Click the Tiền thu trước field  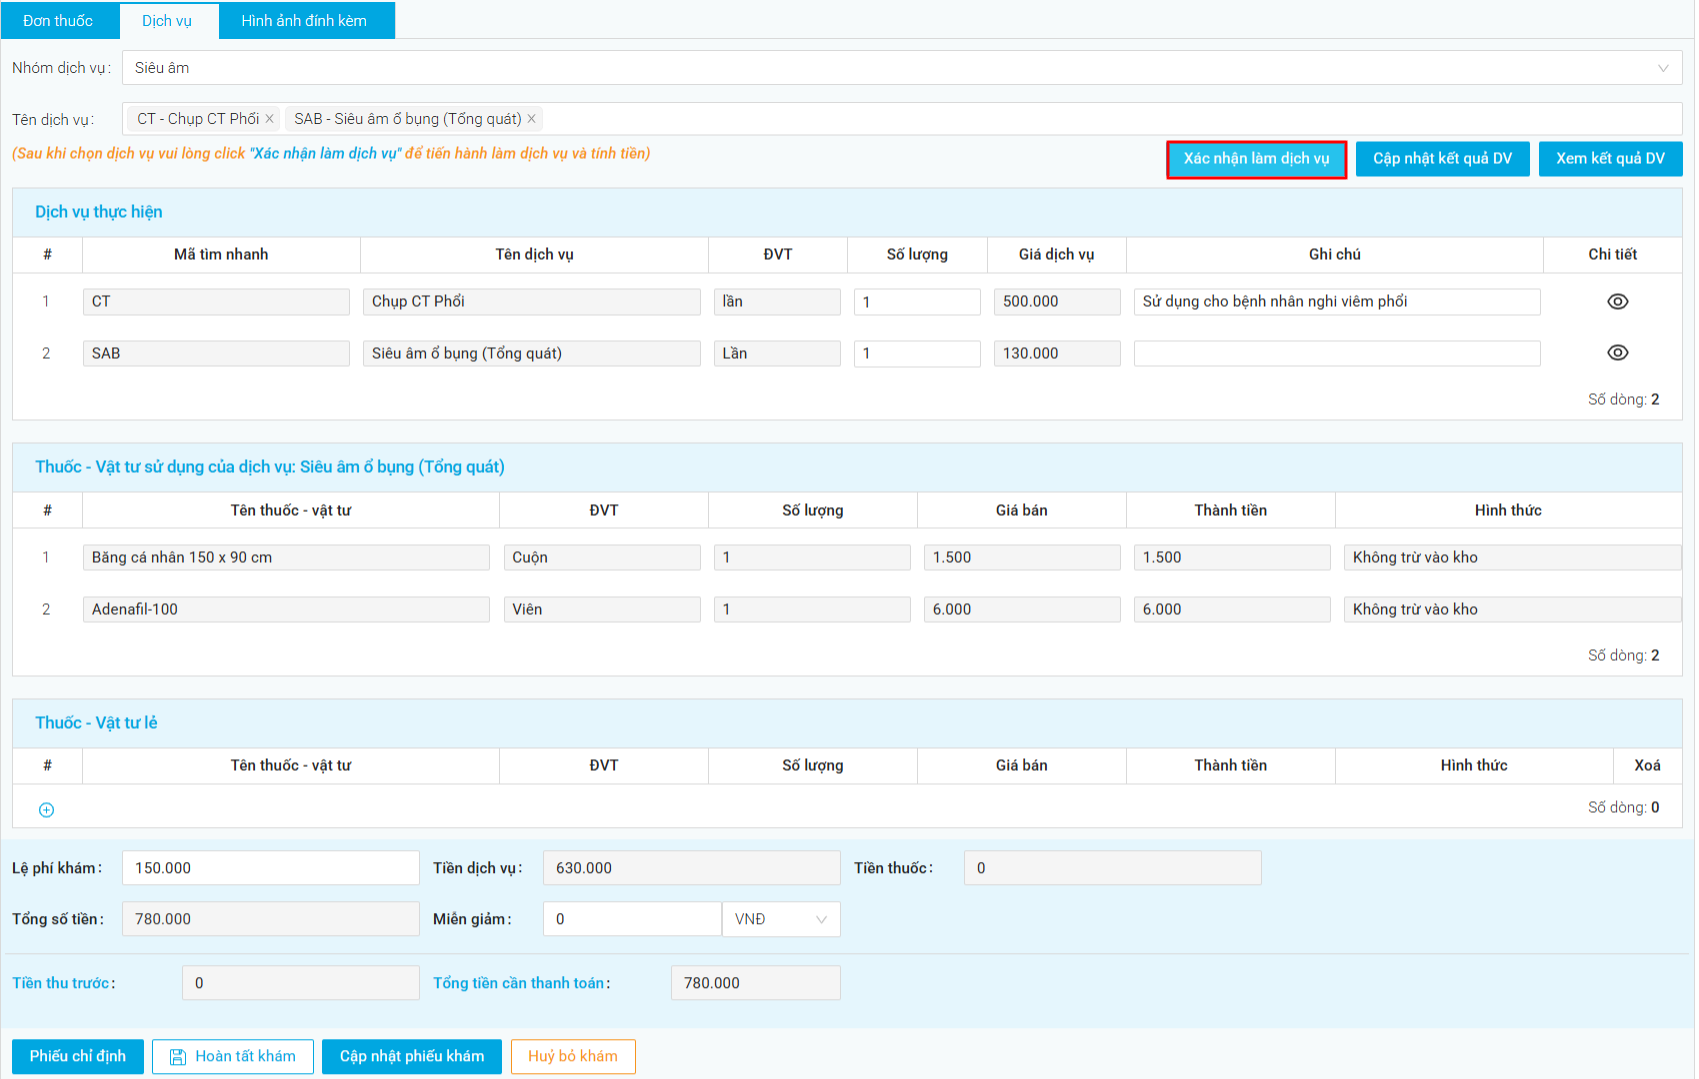(301, 983)
